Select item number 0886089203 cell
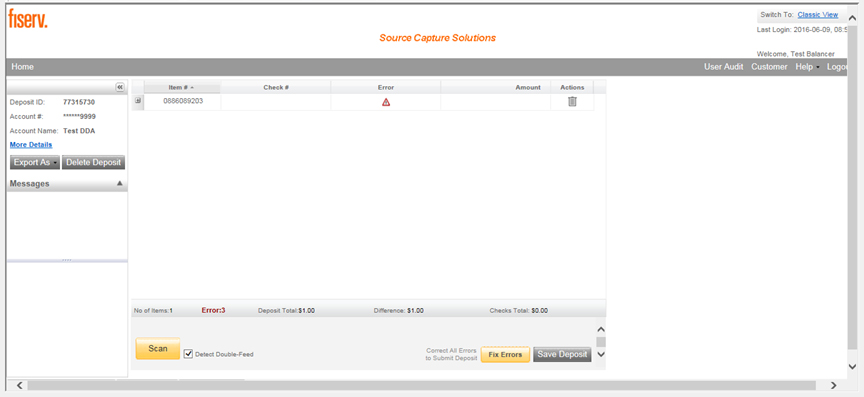The width and height of the screenshot is (864, 397). [183, 101]
